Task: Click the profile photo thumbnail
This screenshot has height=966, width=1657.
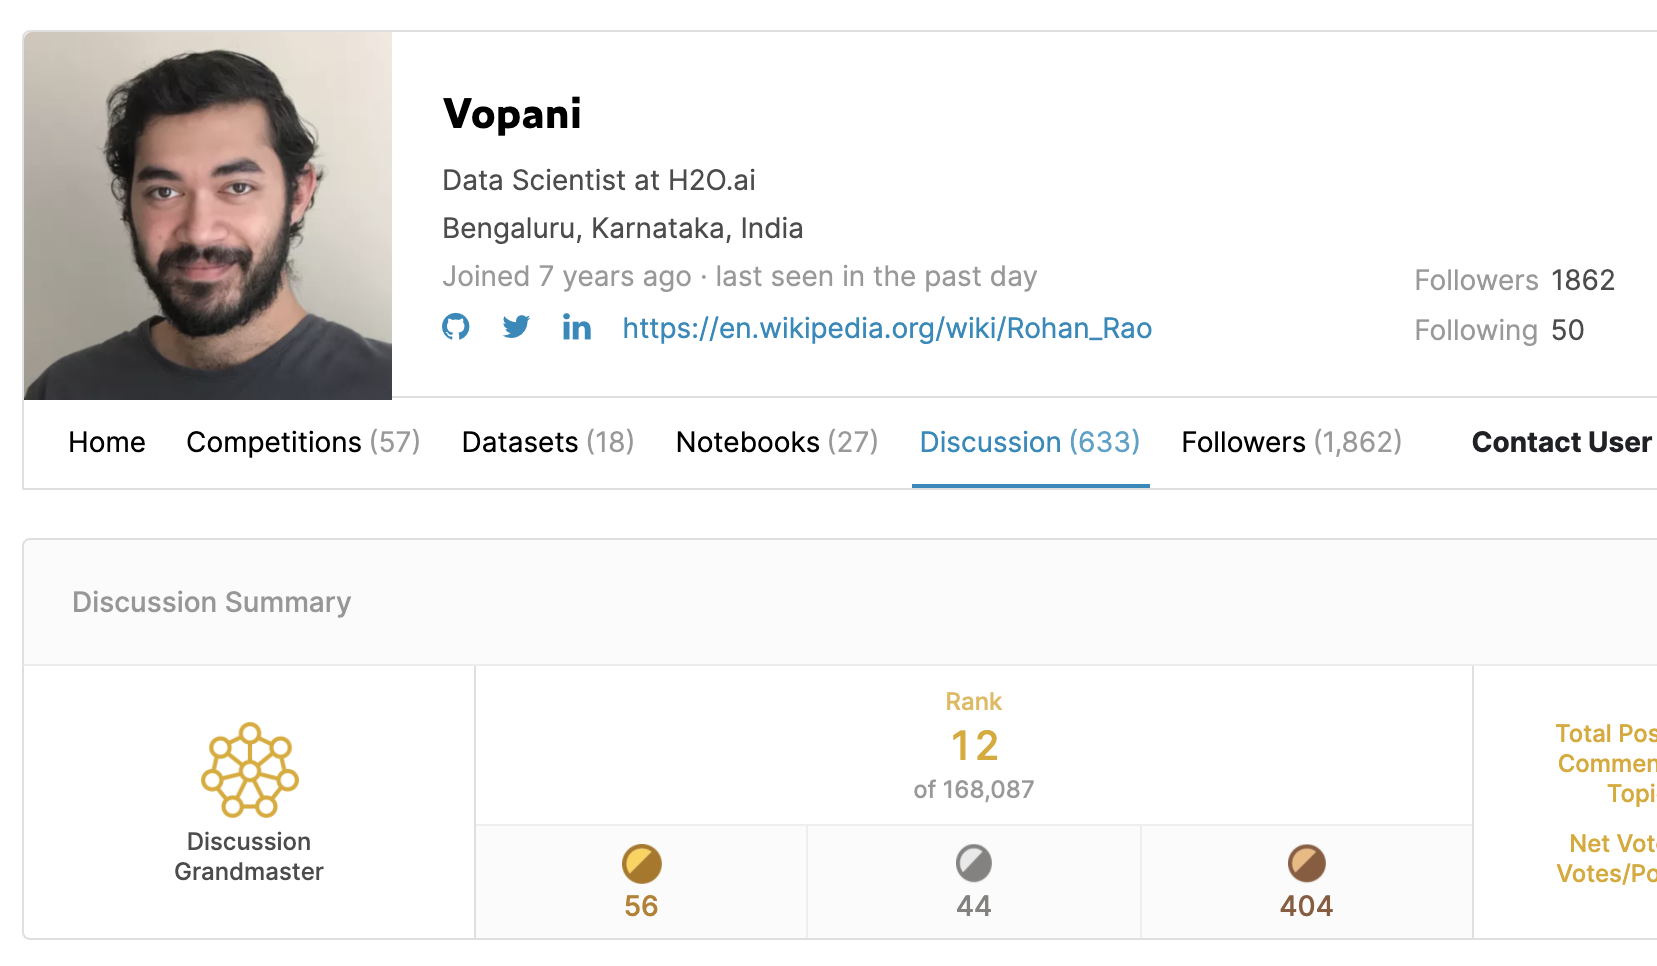Action: pyautogui.click(x=208, y=215)
